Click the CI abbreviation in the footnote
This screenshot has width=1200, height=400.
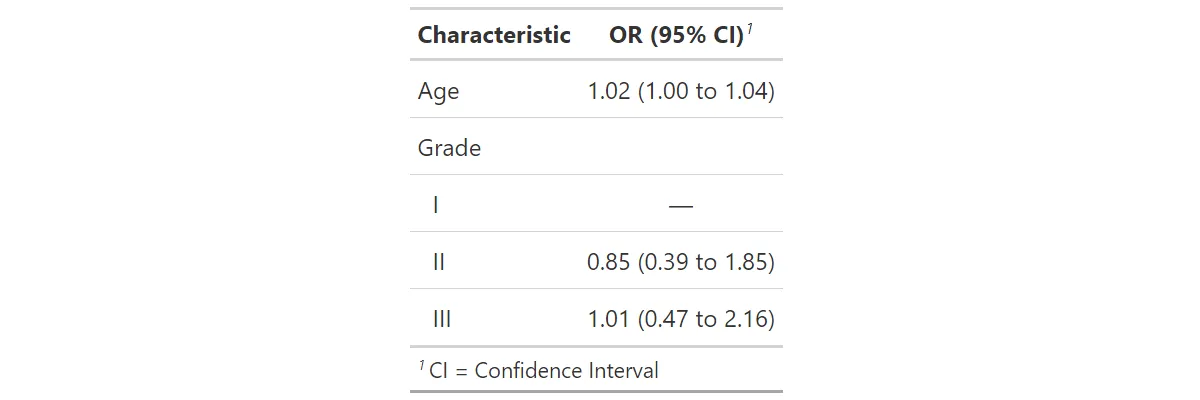pos(438,371)
